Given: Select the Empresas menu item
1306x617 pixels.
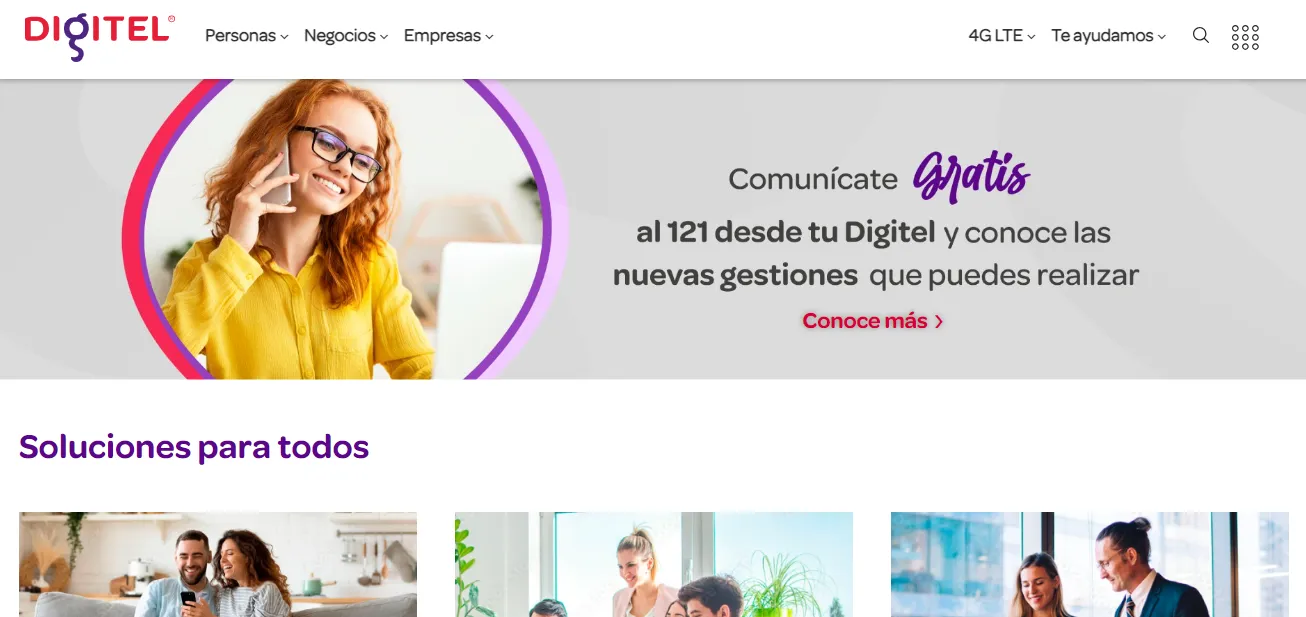Looking at the screenshot, I should click(442, 36).
